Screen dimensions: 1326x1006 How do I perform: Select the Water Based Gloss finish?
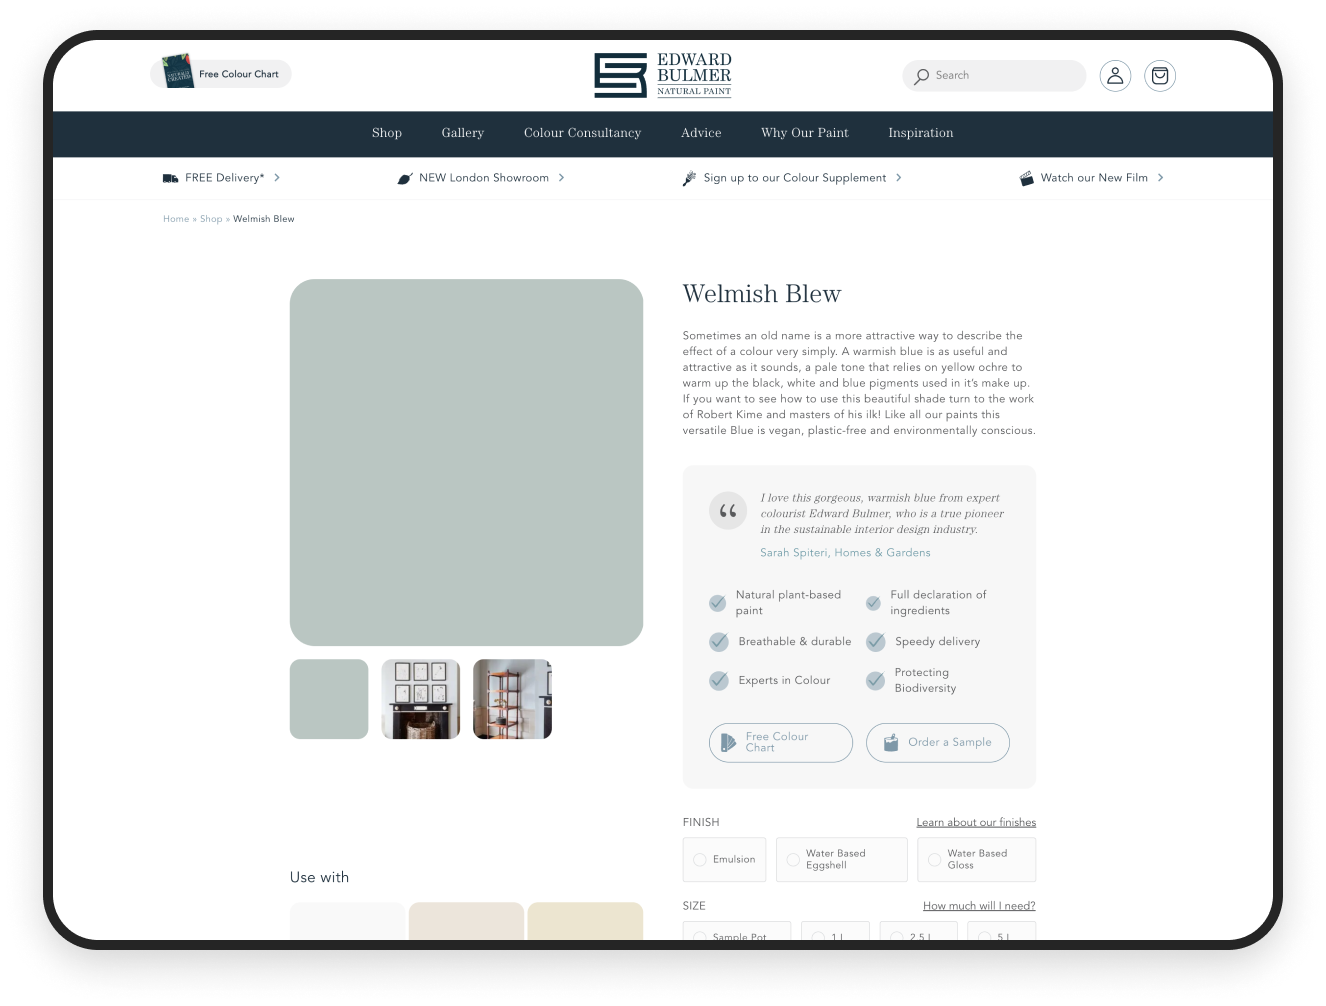click(977, 860)
